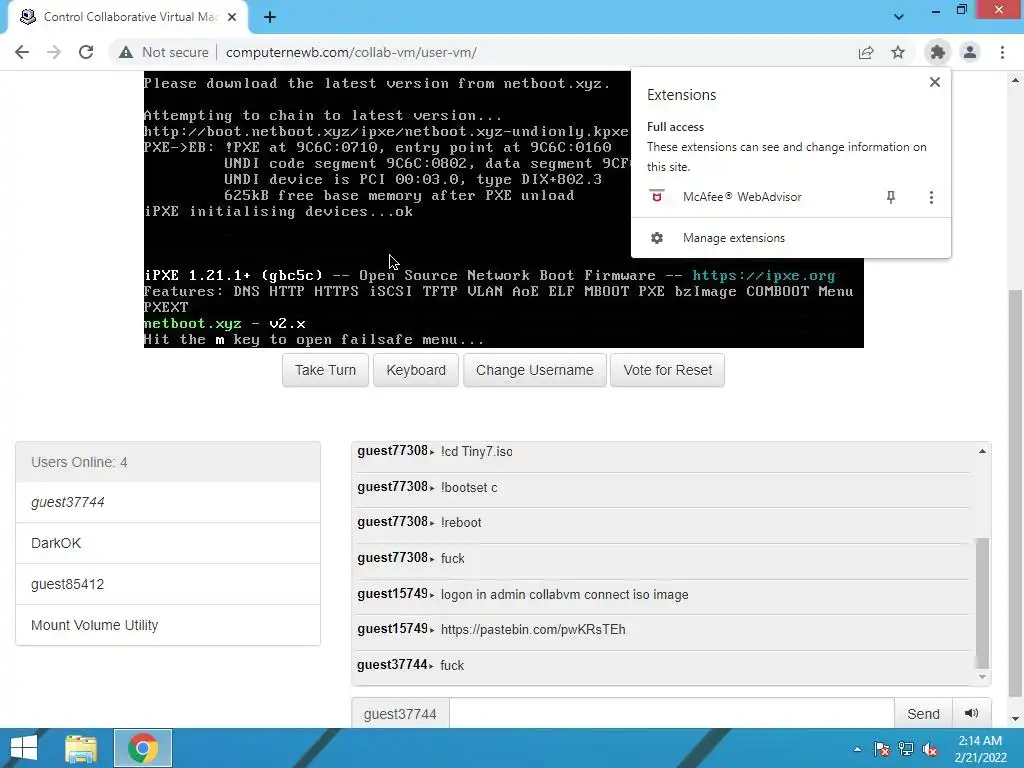Open the Chrome profile icon
The image size is (1024, 768).
coord(970,52)
